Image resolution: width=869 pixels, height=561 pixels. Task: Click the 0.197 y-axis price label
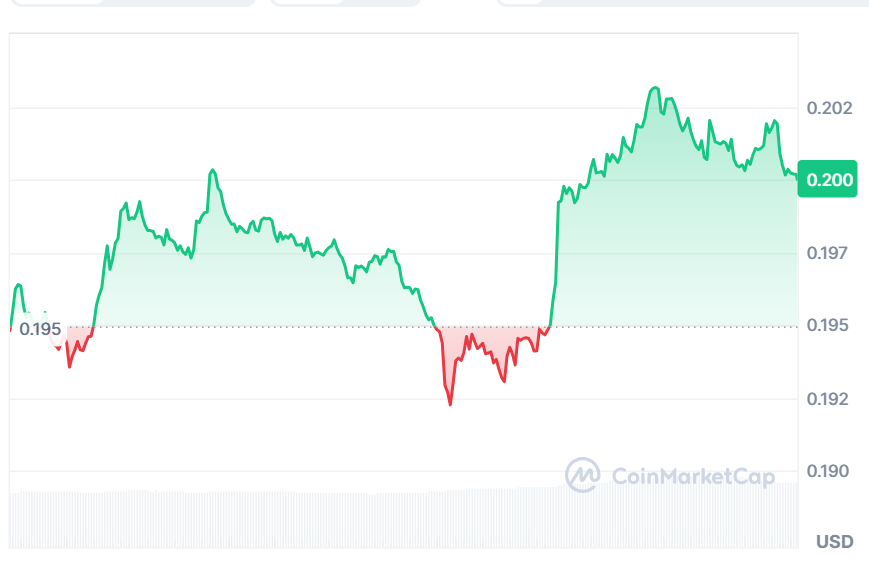click(x=829, y=253)
